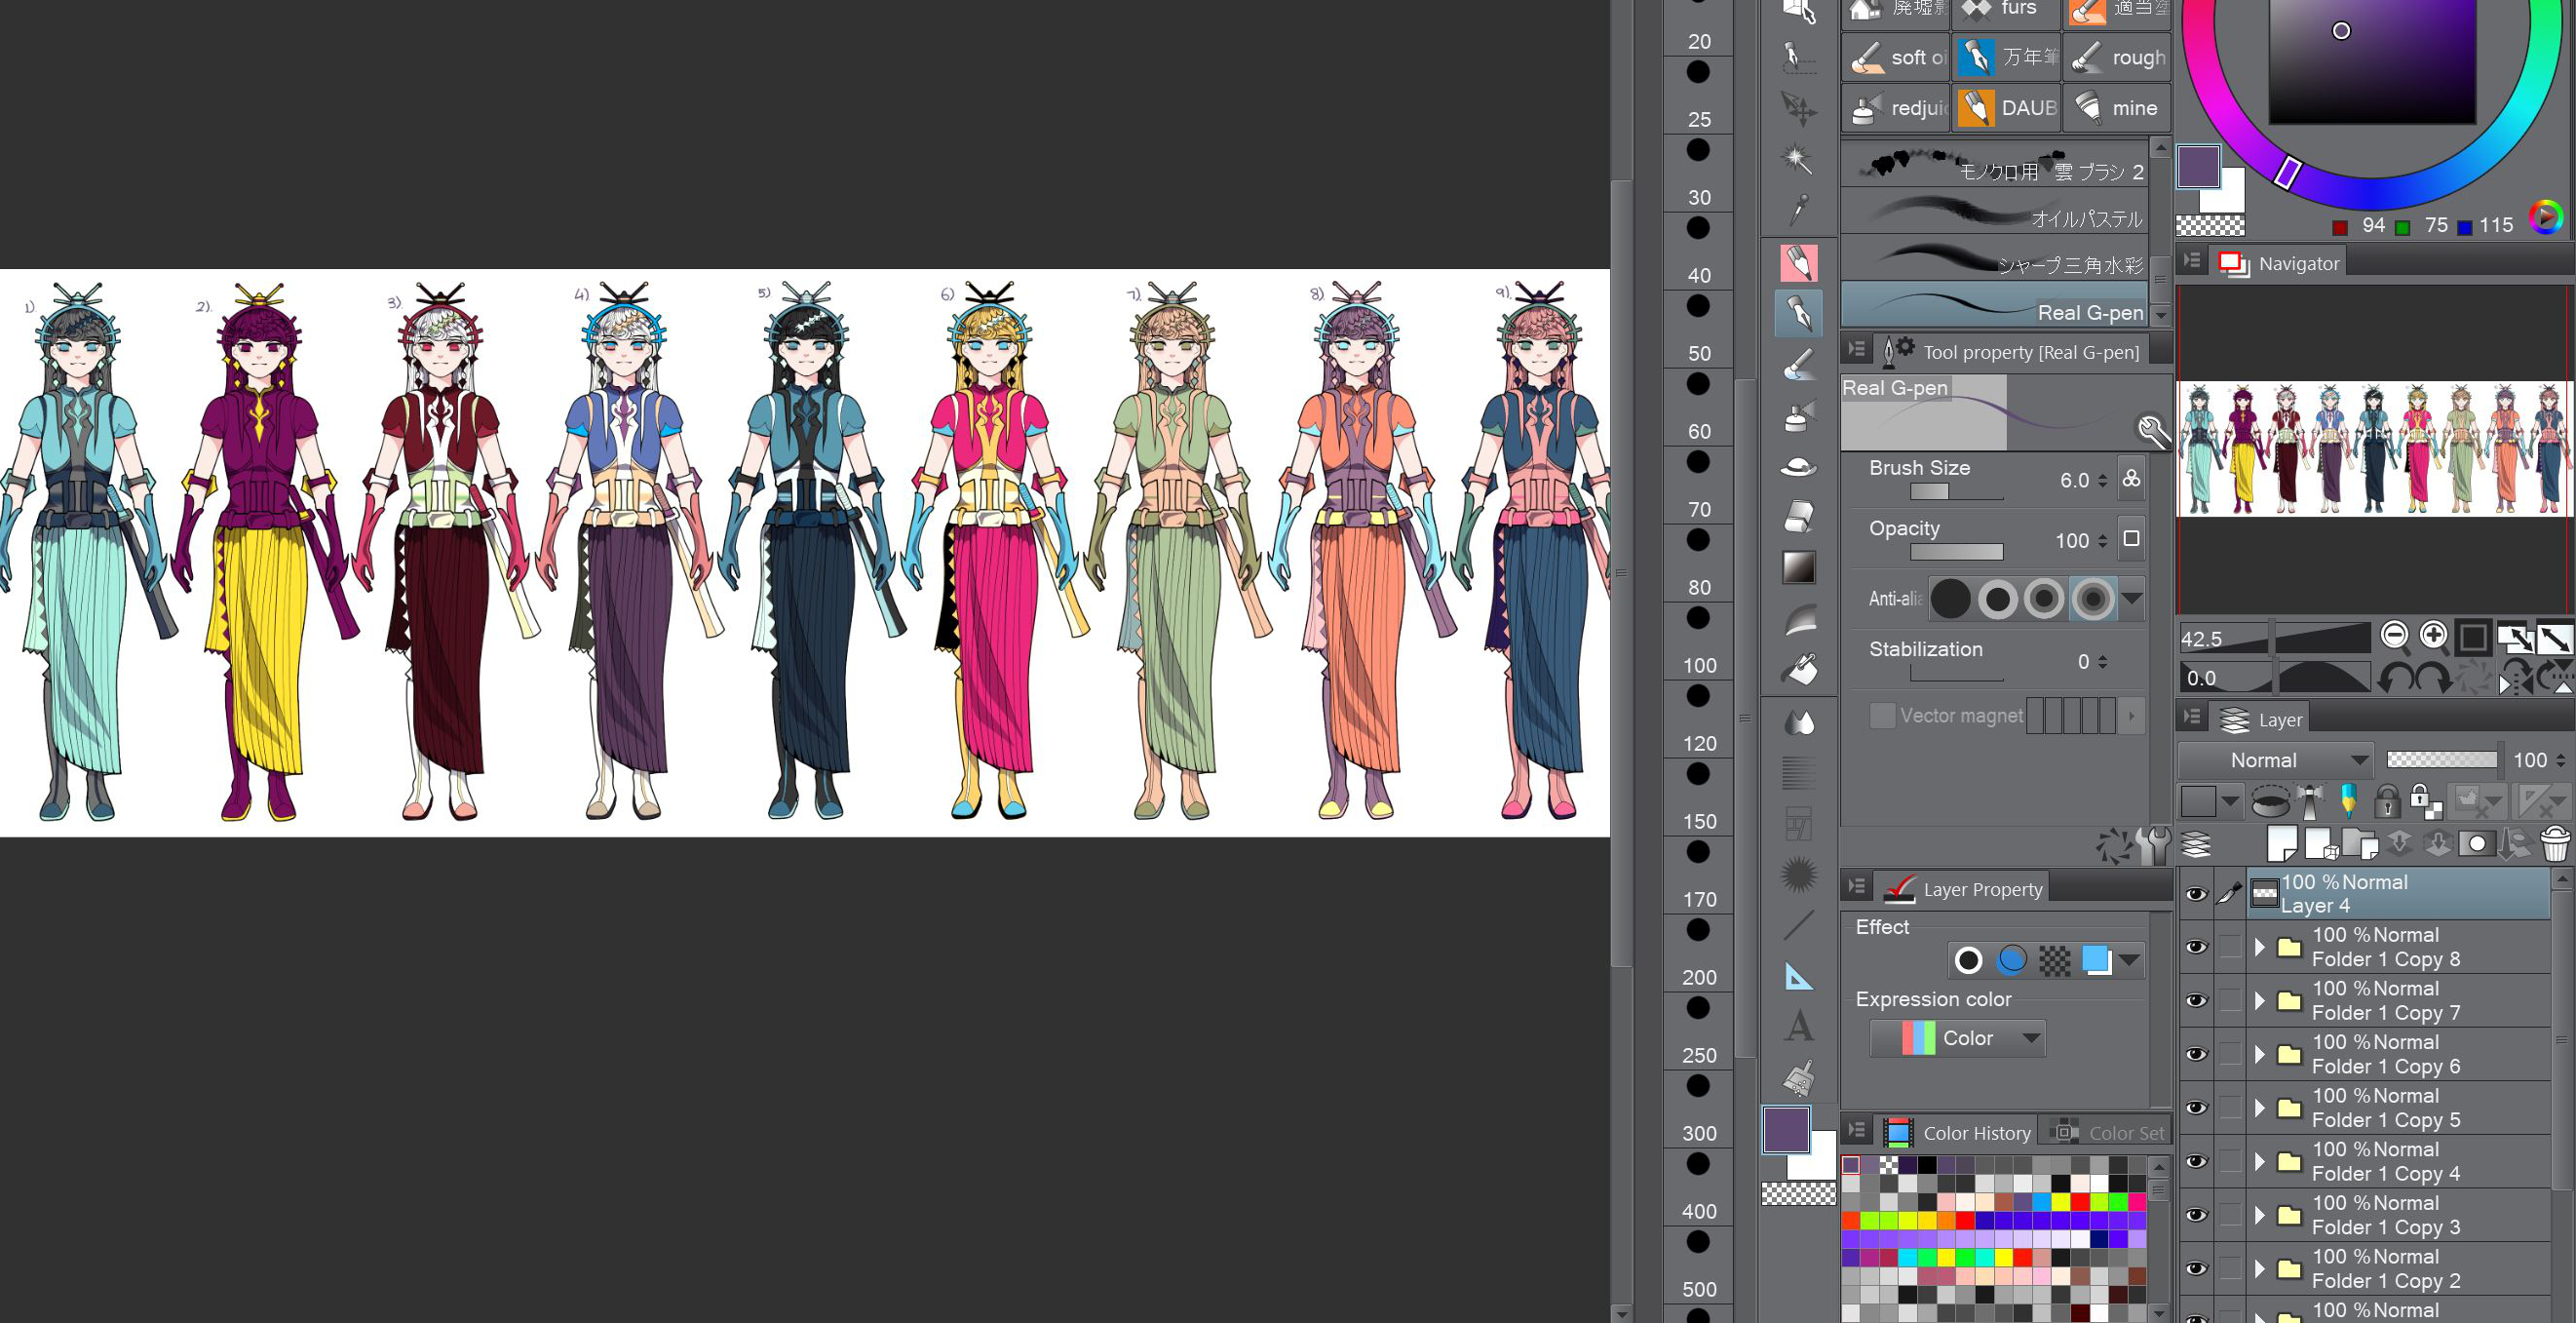Screen dimensions: 2576x1323
Task: Hide Folder 1 Copy 6
Action: tap(2195, 1054)
